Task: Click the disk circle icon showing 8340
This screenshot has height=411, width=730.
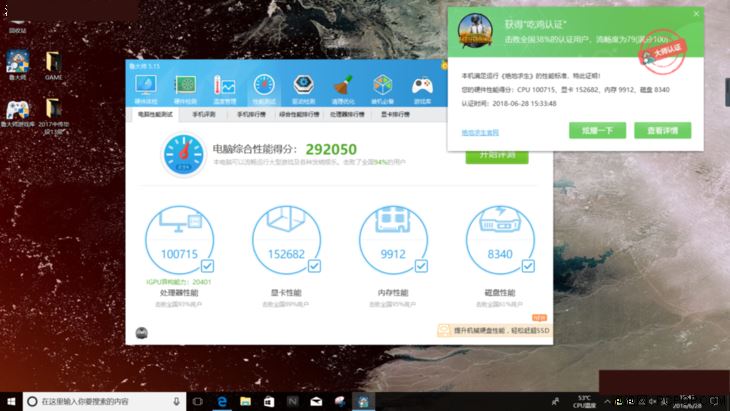Action: coord(500,240)
